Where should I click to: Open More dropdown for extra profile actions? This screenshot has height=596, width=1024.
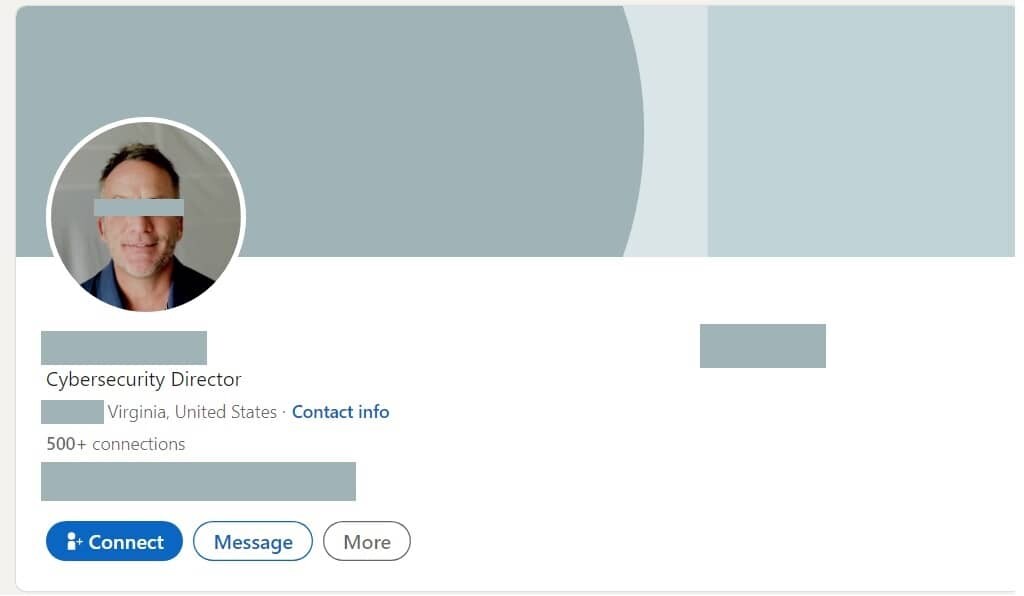click(x=366, y=541)
